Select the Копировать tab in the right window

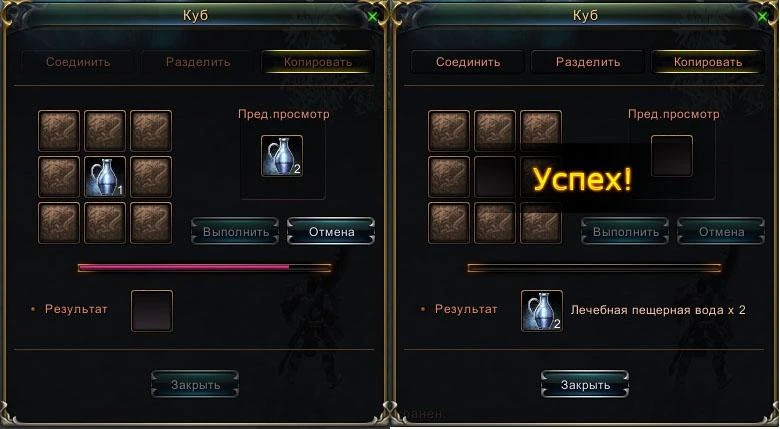coord(708,62)
